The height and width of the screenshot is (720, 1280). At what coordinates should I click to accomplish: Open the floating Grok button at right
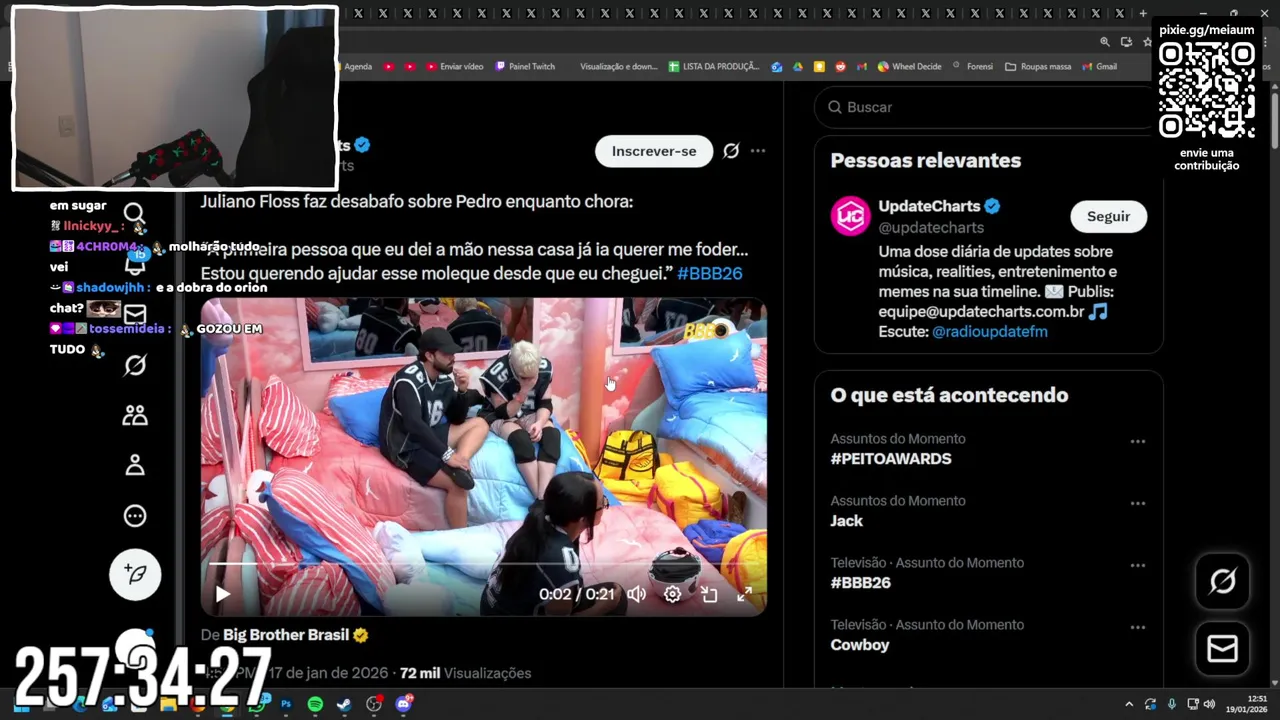point(1222,580)
